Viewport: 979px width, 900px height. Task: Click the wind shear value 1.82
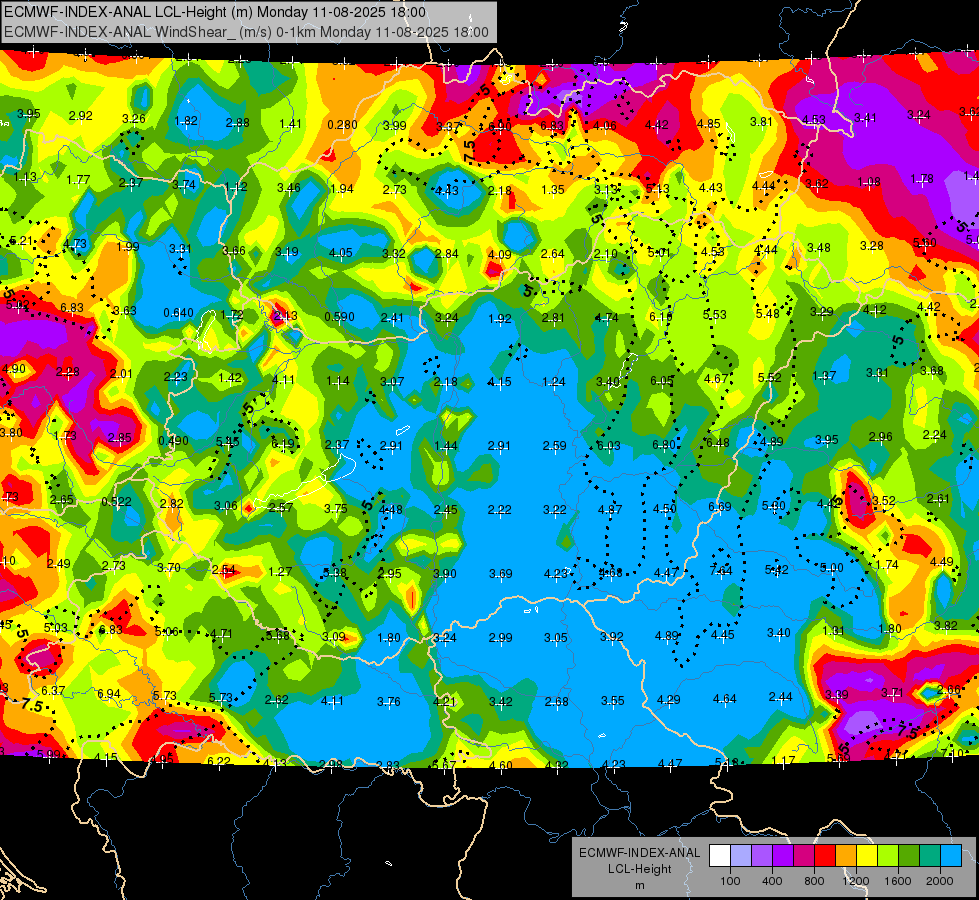[186, 121]
